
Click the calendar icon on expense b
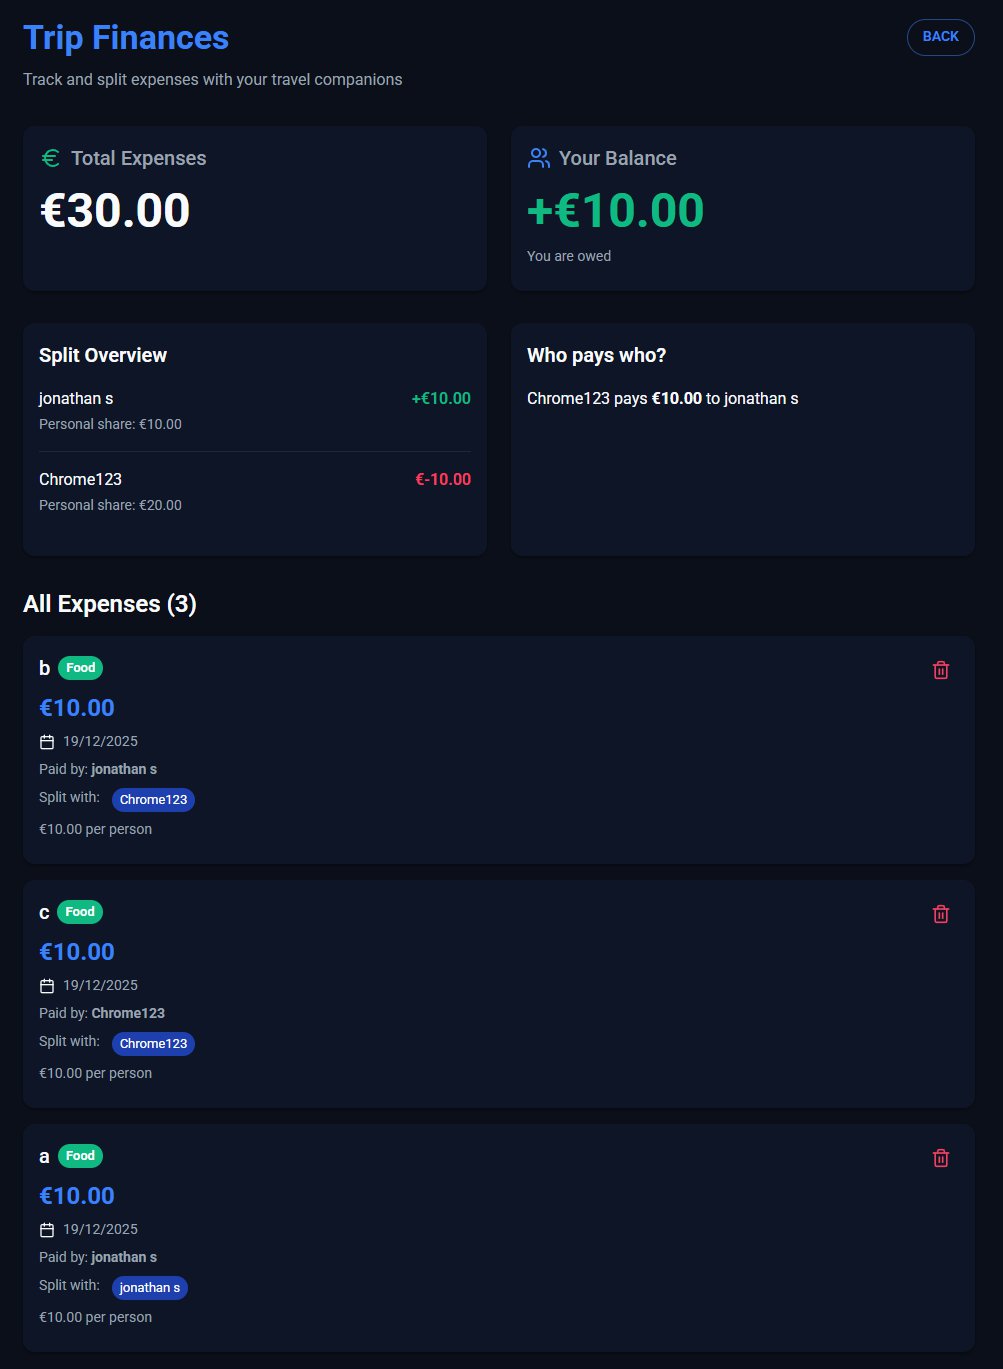click(47, 742)
